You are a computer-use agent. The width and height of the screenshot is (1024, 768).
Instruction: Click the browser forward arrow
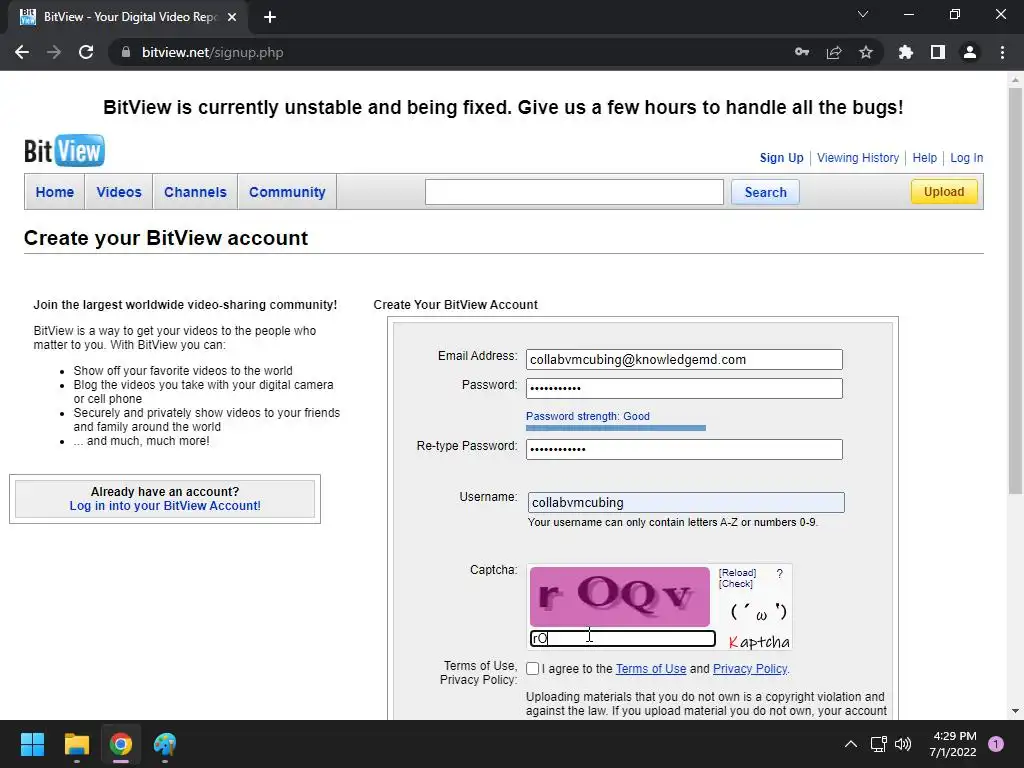coord(54,52)
